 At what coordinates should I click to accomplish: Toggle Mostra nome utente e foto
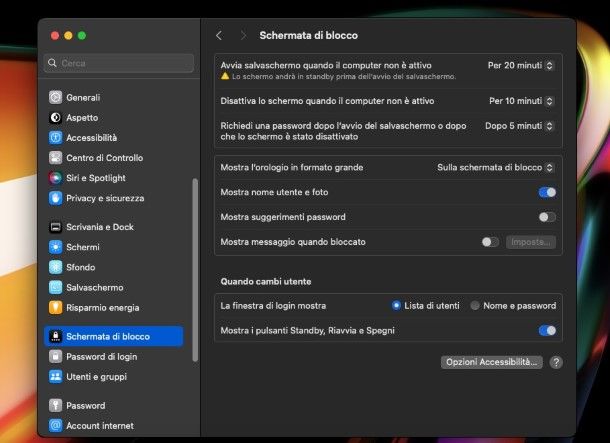click(x=547, y=192)
